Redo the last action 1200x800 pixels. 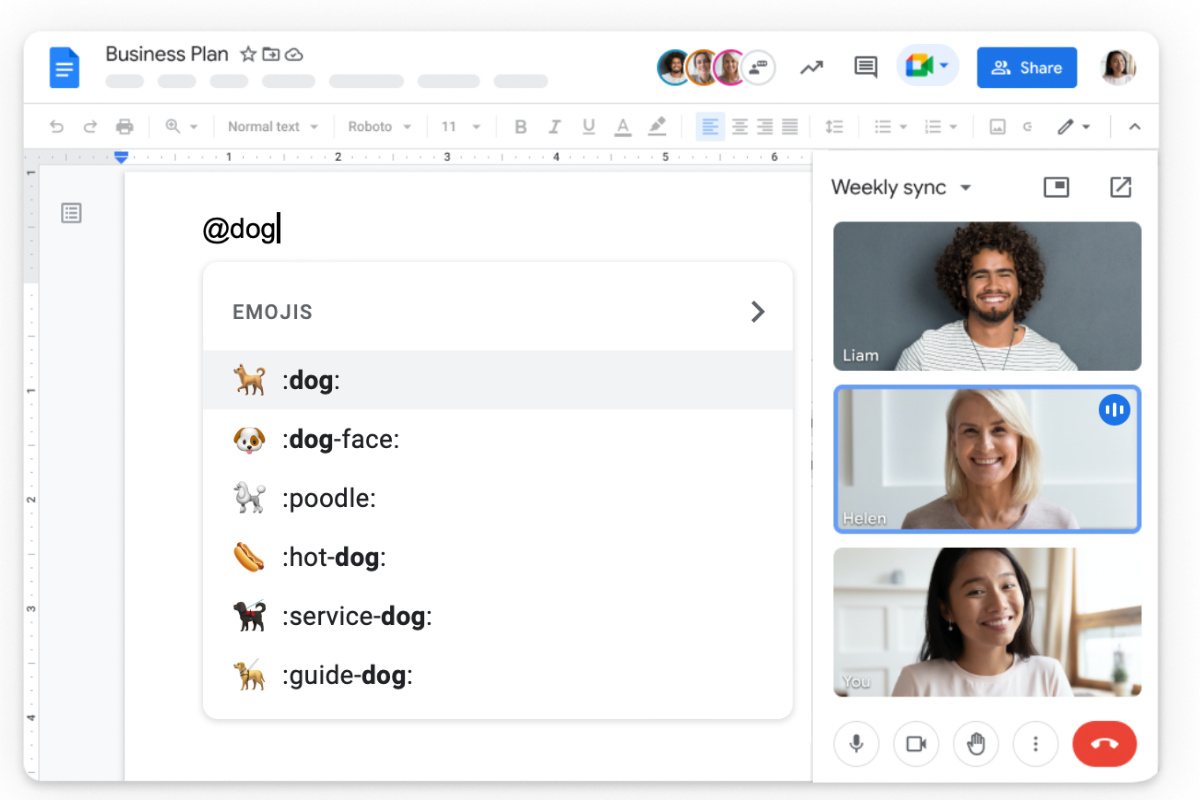(x=90, y=127)
